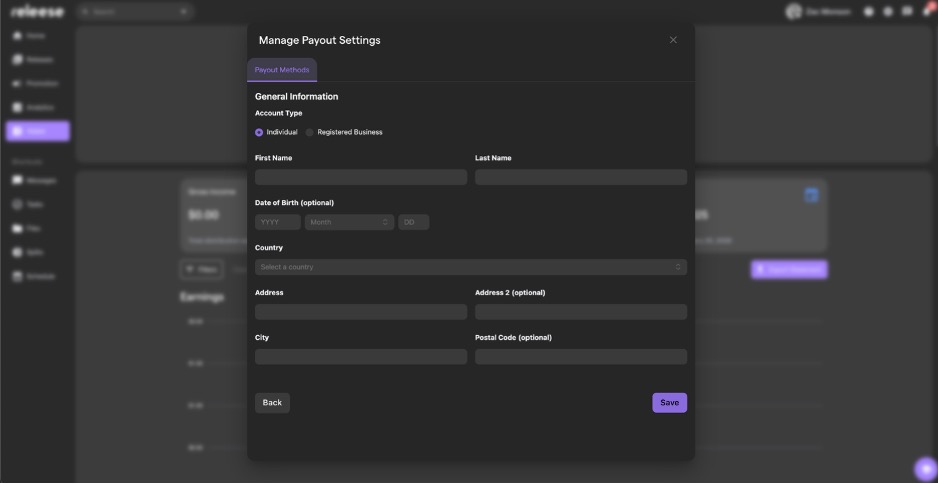Switch to the Payout Methods tab

(x=282, y=70)
